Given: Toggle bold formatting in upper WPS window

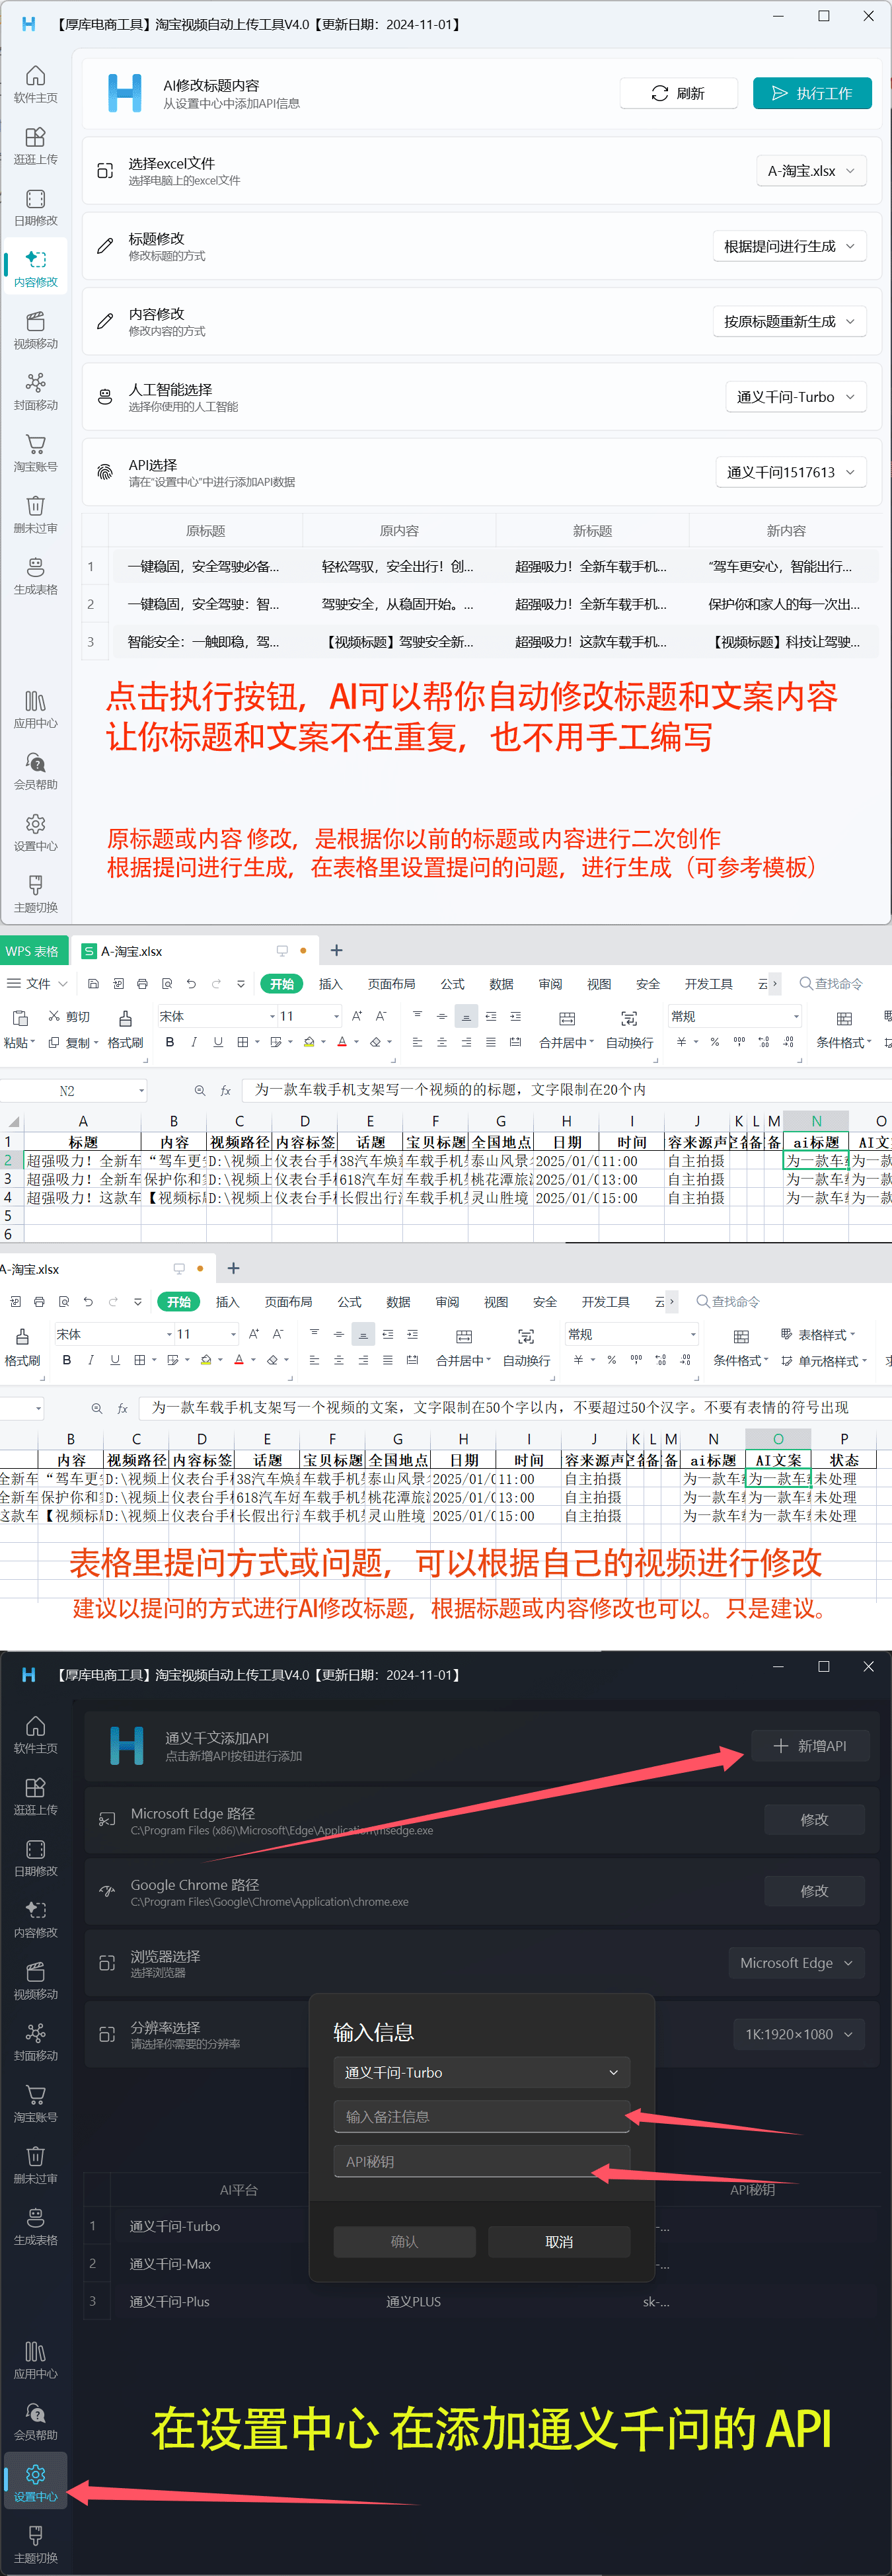Looking at the screenshot, I should 170,1042.
